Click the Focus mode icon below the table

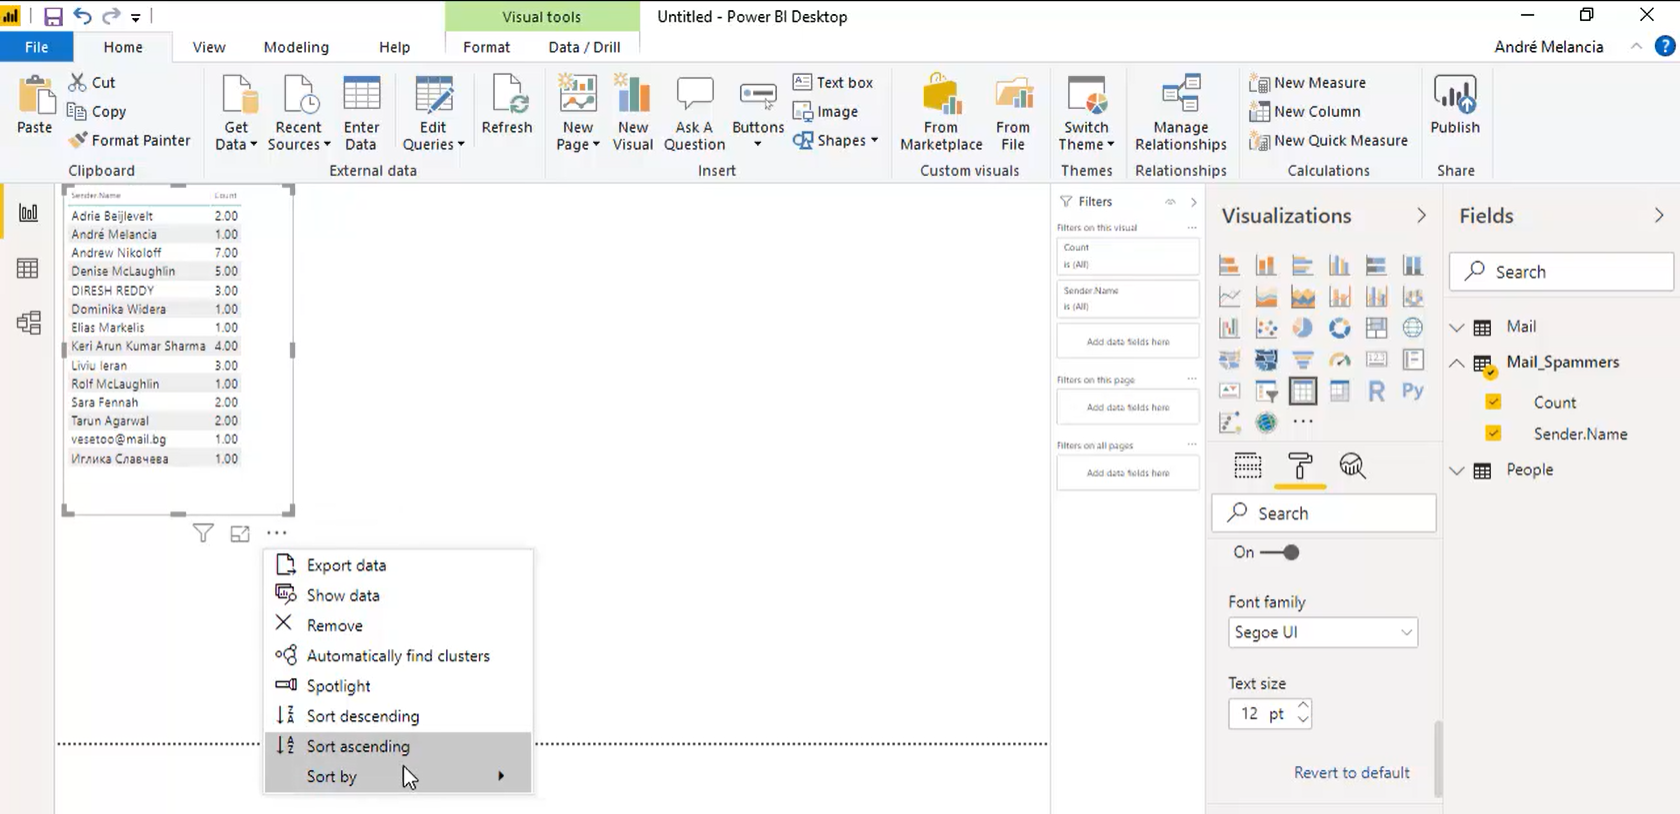pos(240,533)
